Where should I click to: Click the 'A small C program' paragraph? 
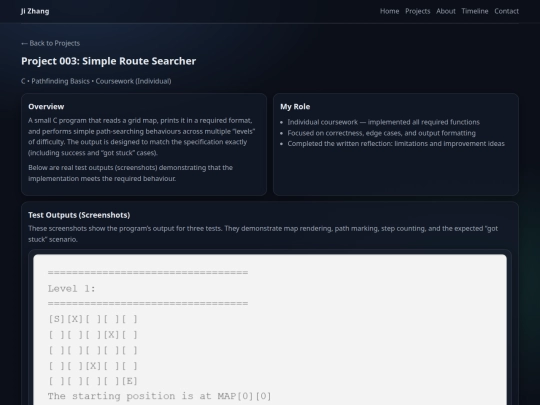coord(142,137)
